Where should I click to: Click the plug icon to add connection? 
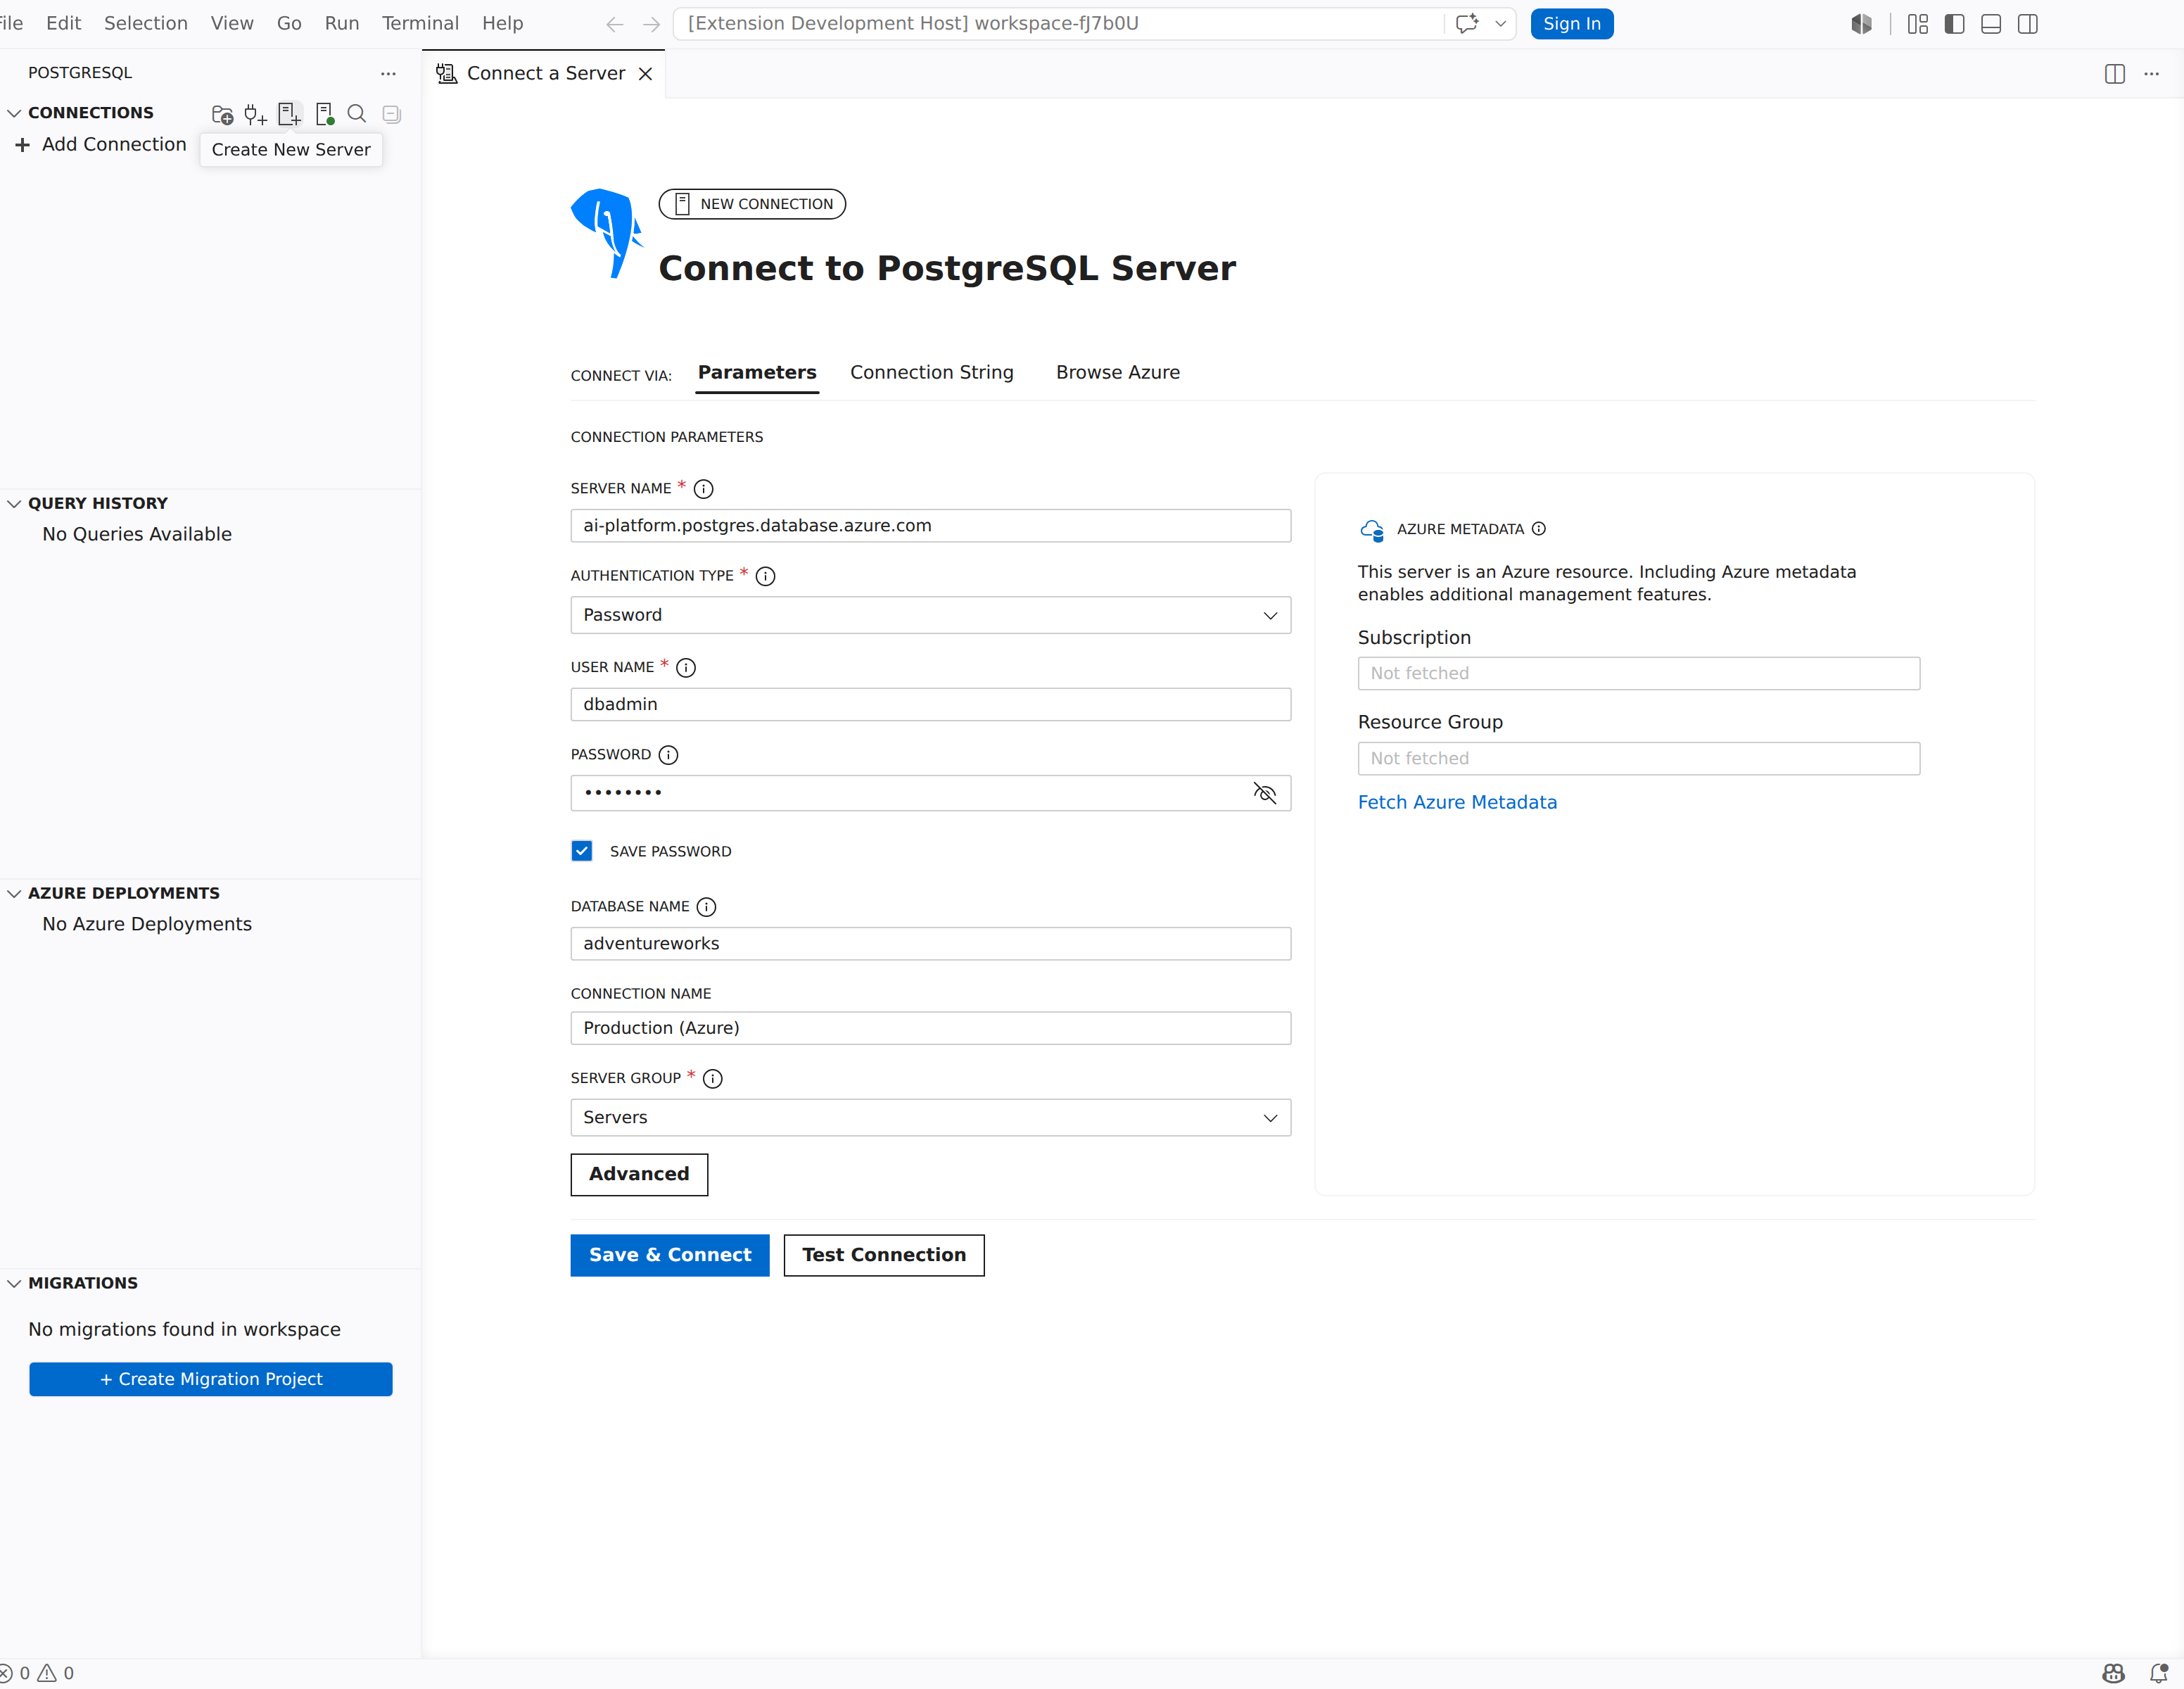[x=256, y=114]
